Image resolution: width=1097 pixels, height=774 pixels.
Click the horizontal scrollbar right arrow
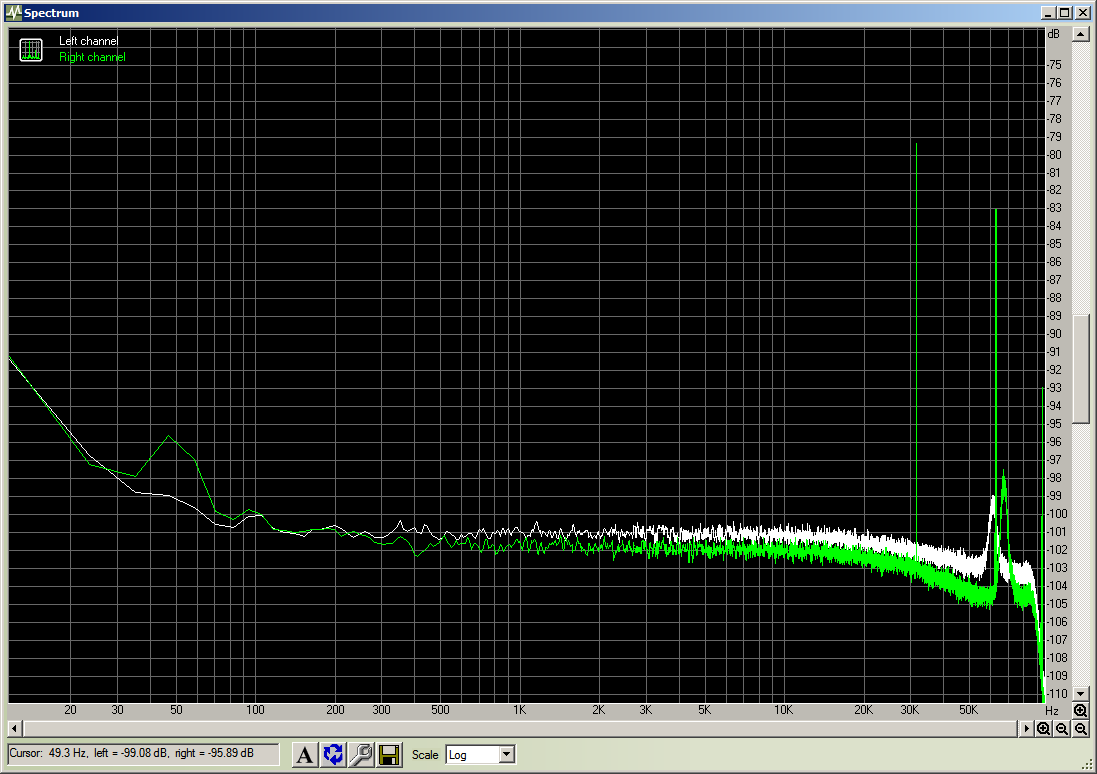[1026, 729]
